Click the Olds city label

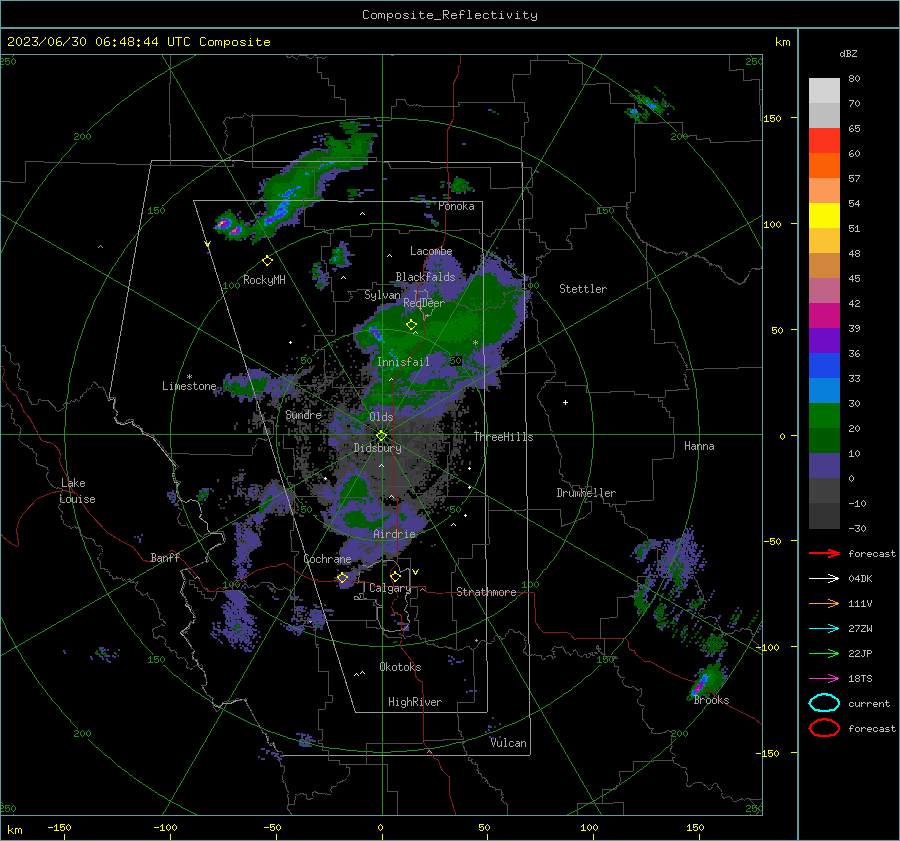(x=381, y=417)
